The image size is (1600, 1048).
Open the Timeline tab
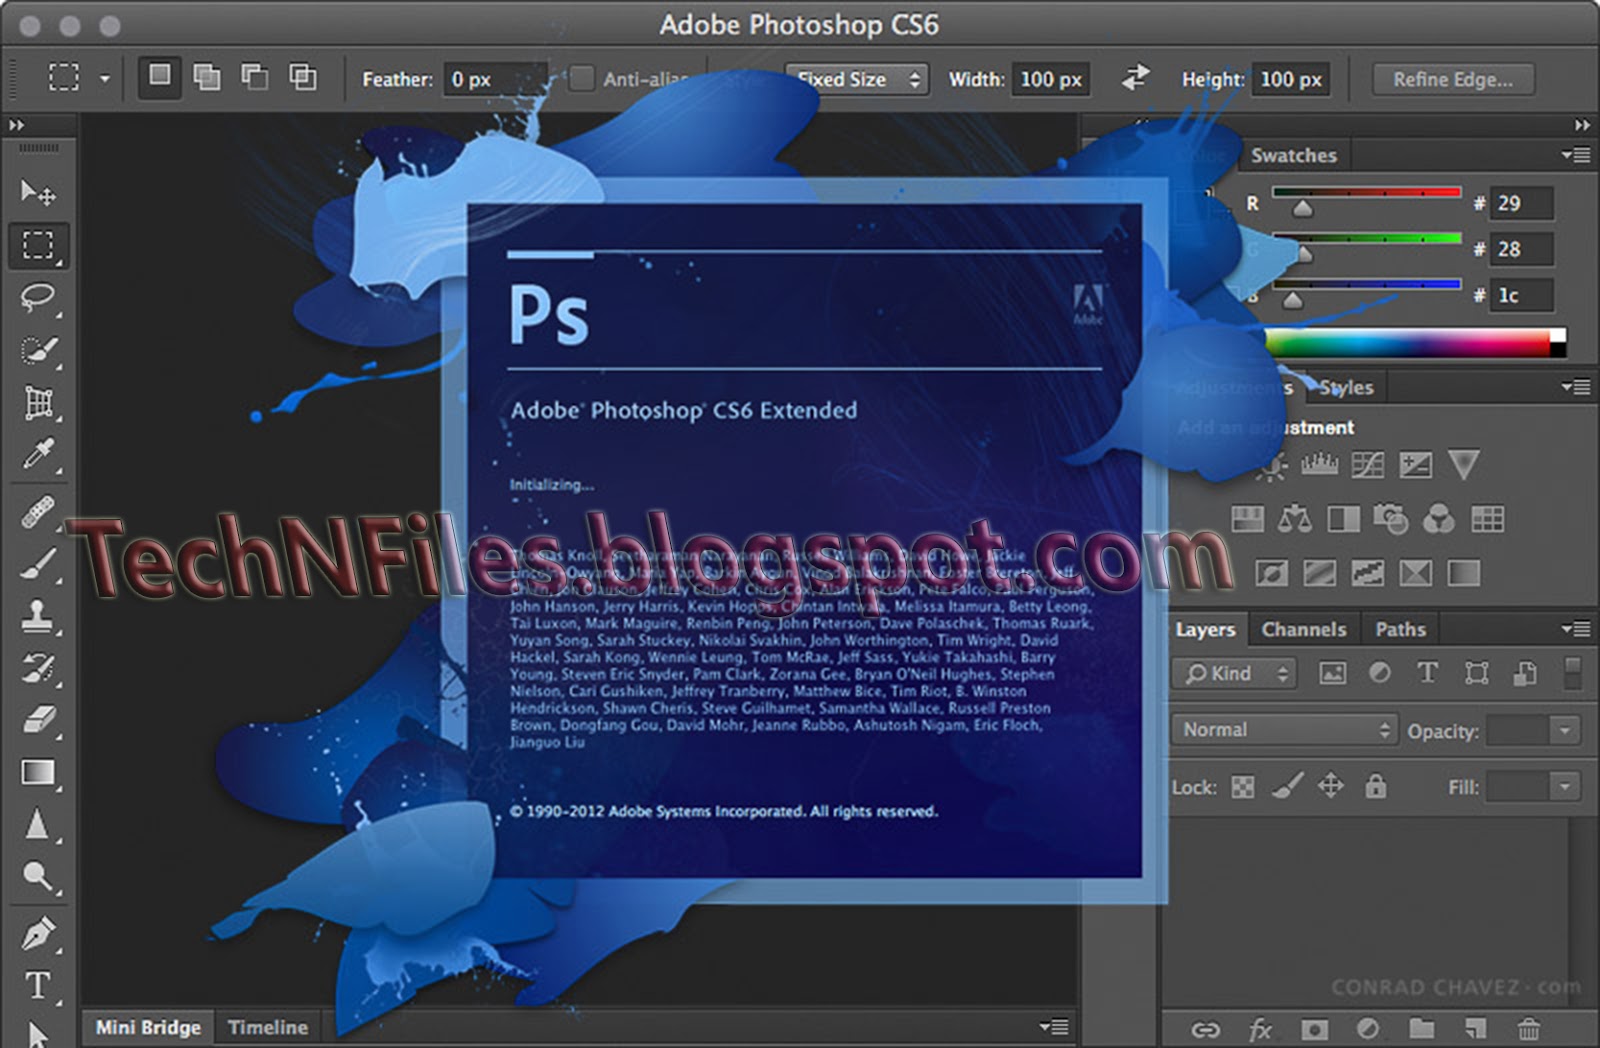[x=268, y=1027]
